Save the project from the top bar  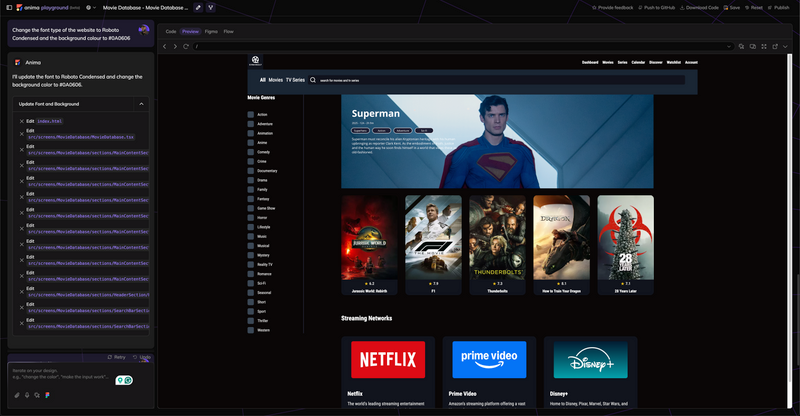click(x=732, y=8)
